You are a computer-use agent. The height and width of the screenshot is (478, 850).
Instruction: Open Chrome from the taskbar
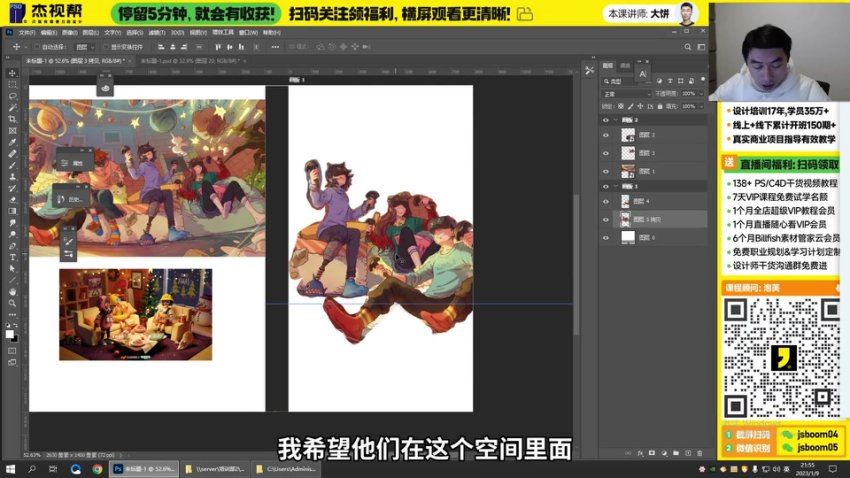97,469
